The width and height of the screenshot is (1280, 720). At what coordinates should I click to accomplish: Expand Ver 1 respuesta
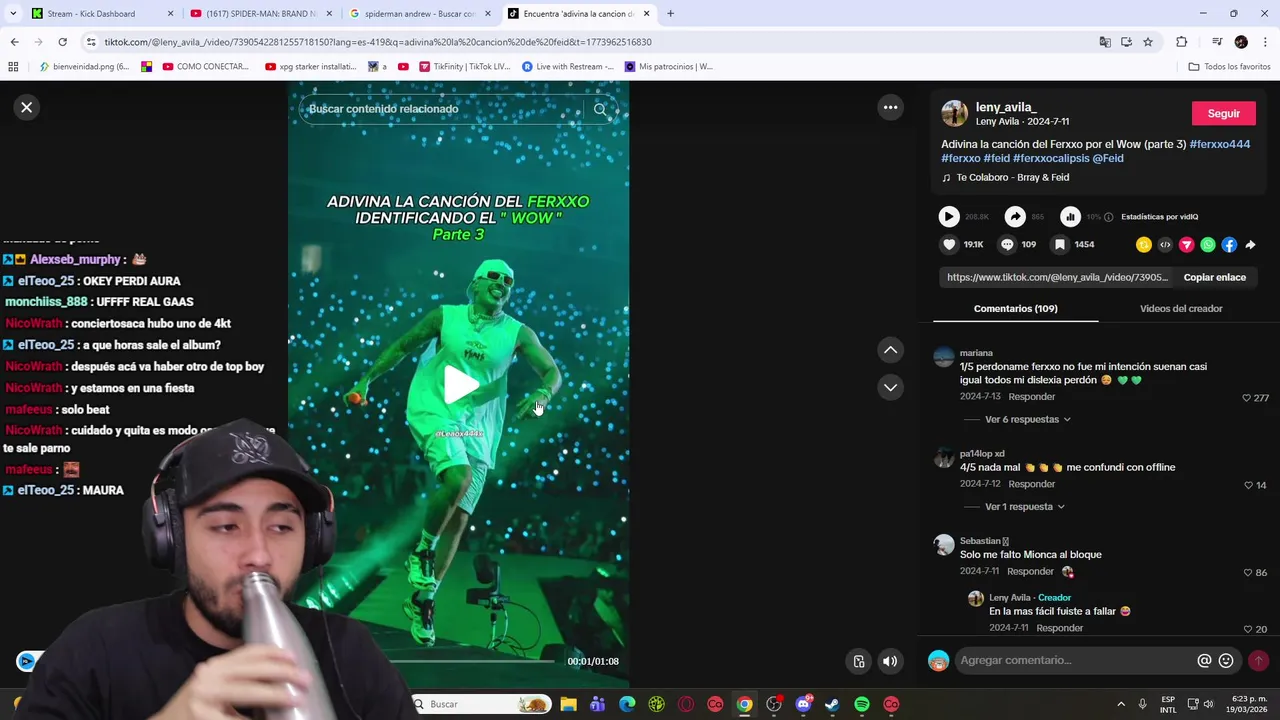1025,507
